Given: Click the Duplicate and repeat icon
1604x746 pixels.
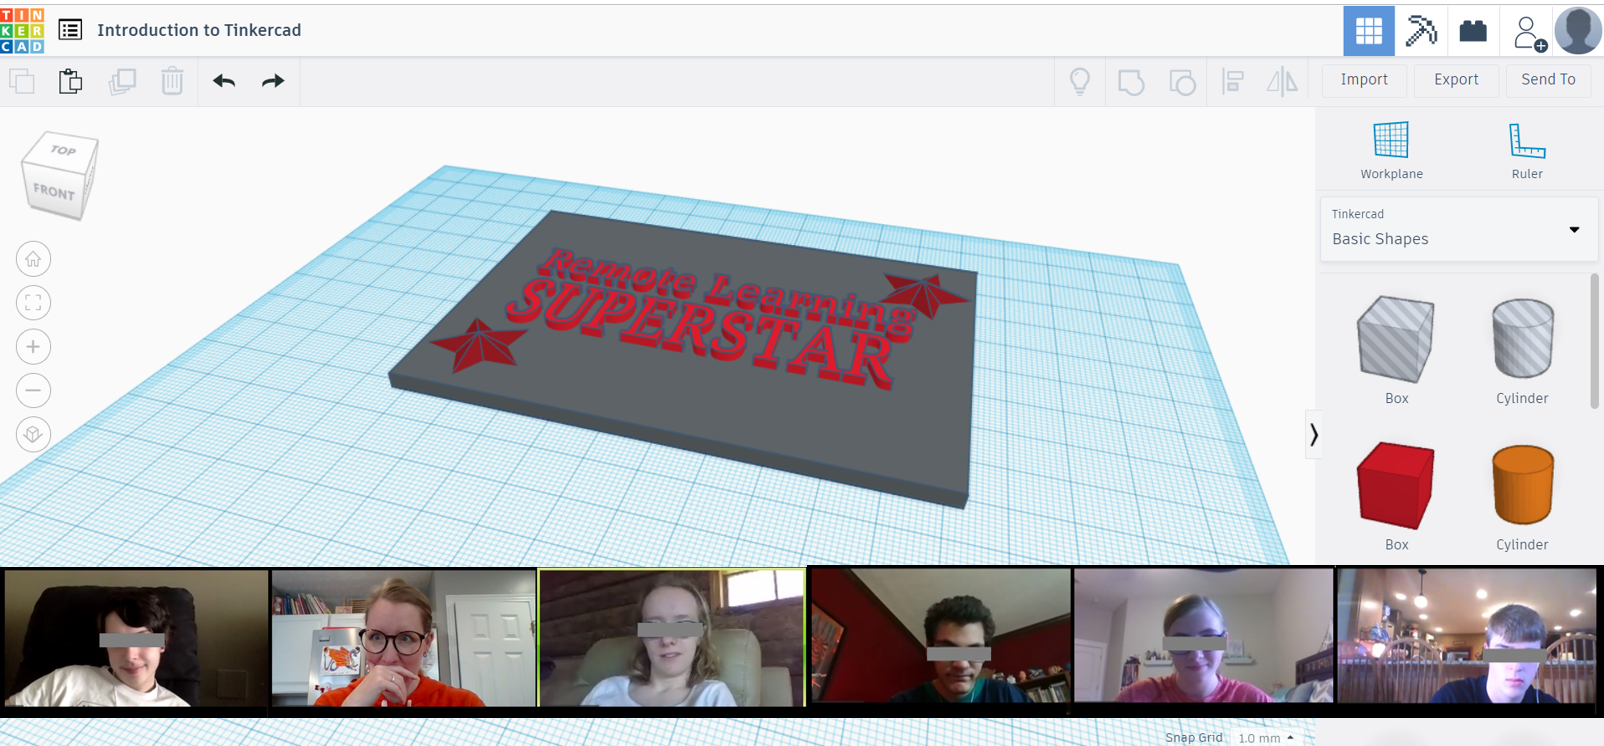Looking at the screenshot, I should pyautogui.click(x=122, y=81).
